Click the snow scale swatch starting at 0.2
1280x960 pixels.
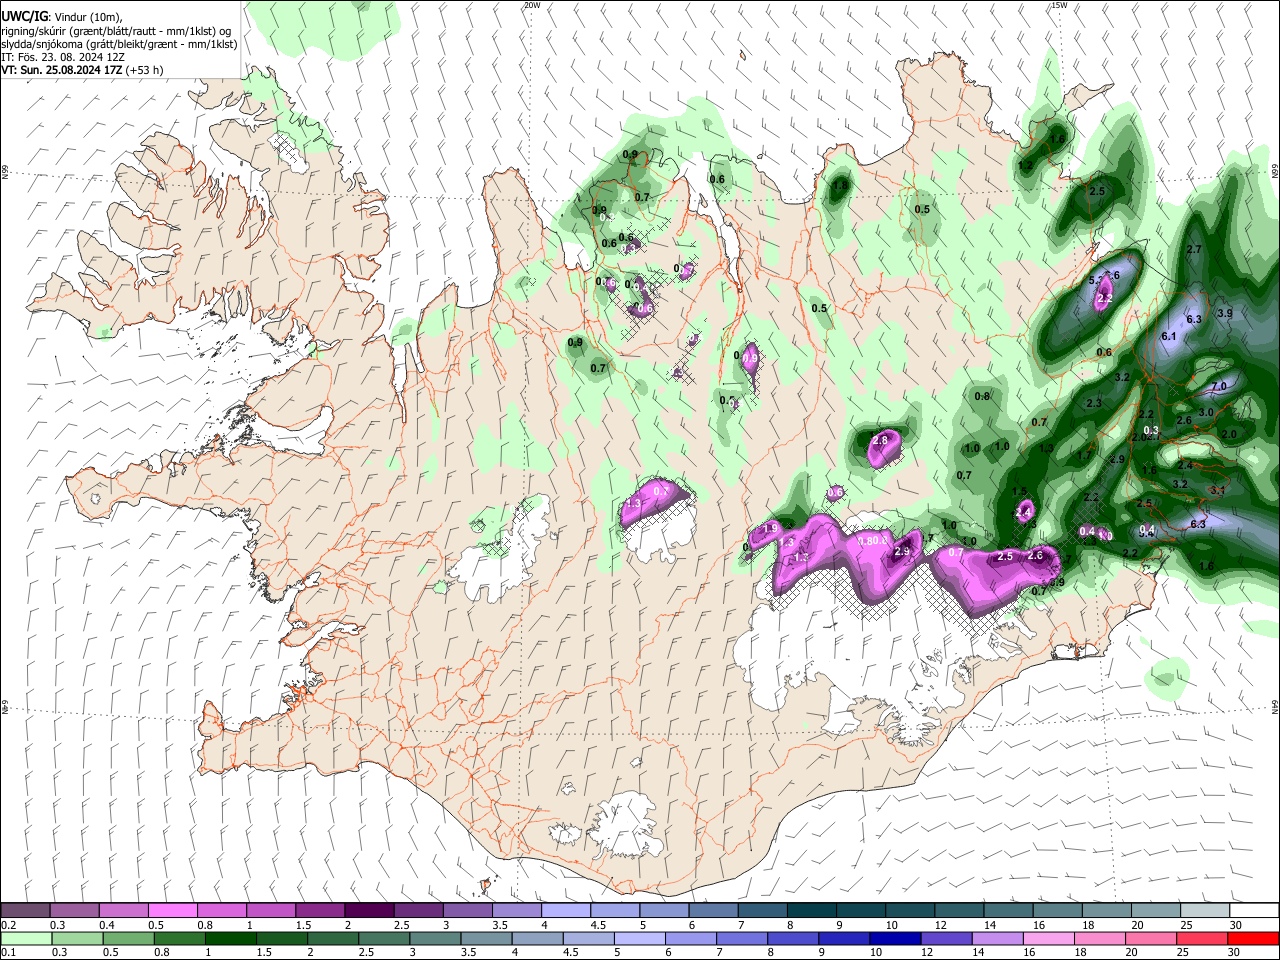coord(26,910)
